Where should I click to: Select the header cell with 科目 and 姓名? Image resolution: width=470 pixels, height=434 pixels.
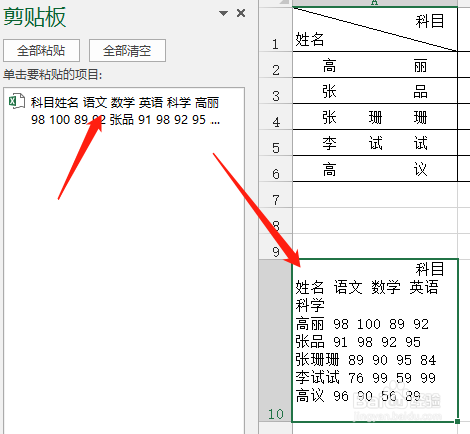[375, 29]
